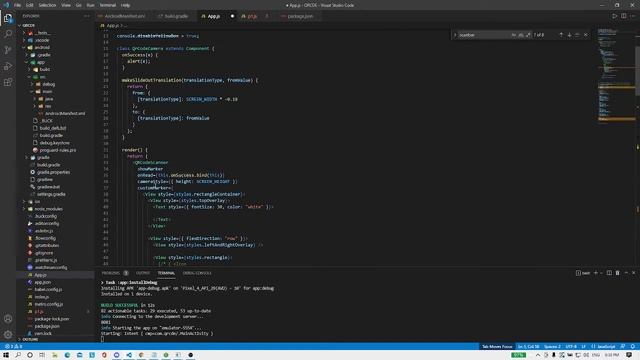The image size is (640, 360).
Task: Open Explorer more actions ellipsis
Action: (87, 16)
